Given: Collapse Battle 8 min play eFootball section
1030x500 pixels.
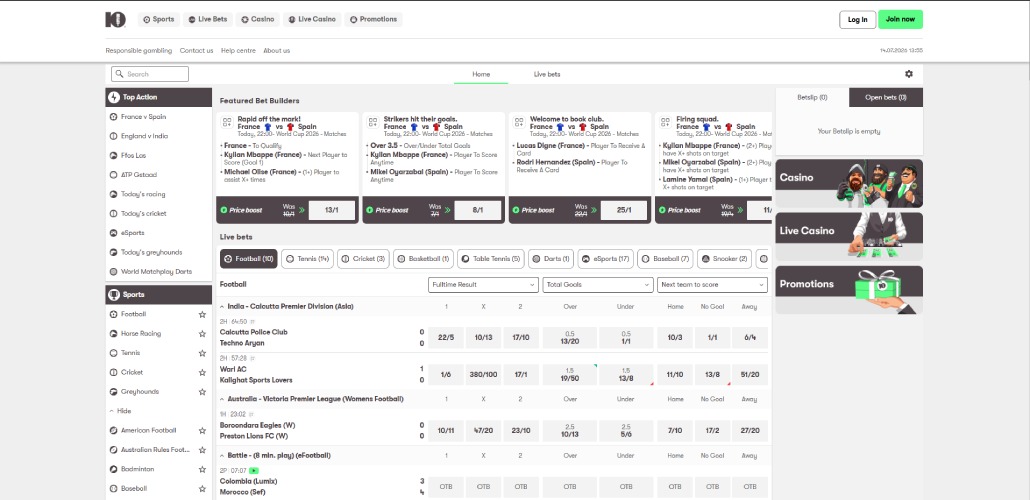Looking at the screenshot, I should tap(222, 456).
